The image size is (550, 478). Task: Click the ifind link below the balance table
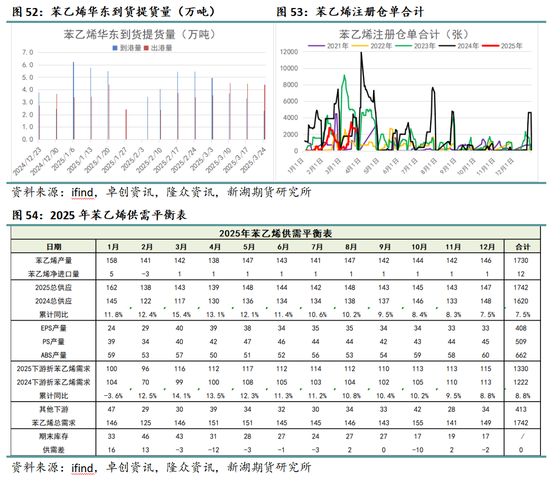82,467
